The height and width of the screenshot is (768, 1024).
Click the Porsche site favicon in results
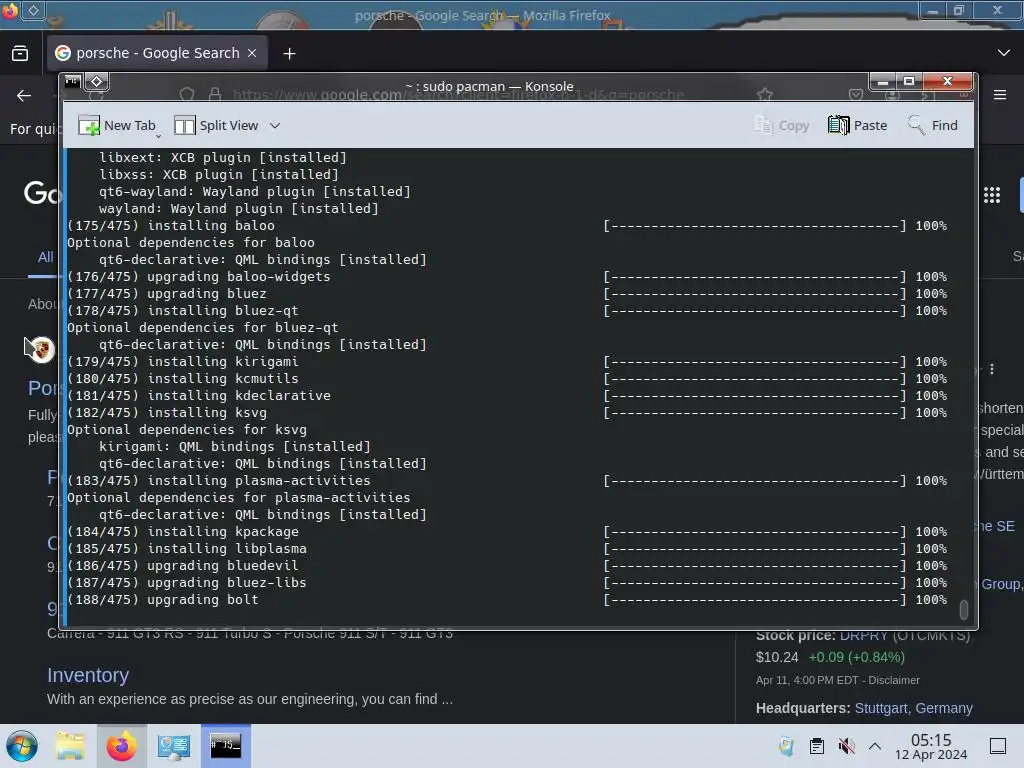coord(42,349)
